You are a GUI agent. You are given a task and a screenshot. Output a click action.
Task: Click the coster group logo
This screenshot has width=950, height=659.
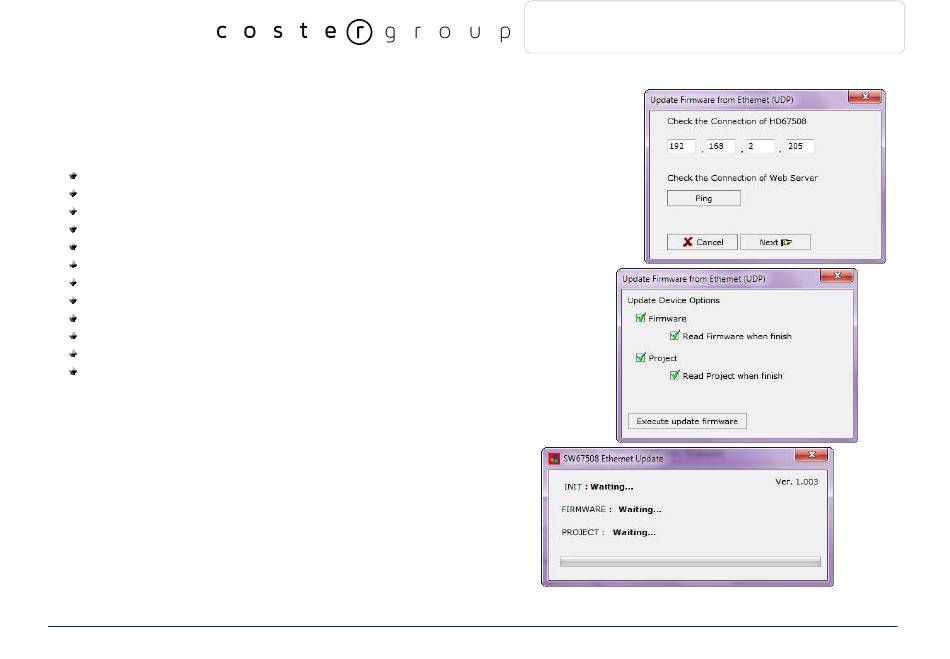(x=363, y=32)
